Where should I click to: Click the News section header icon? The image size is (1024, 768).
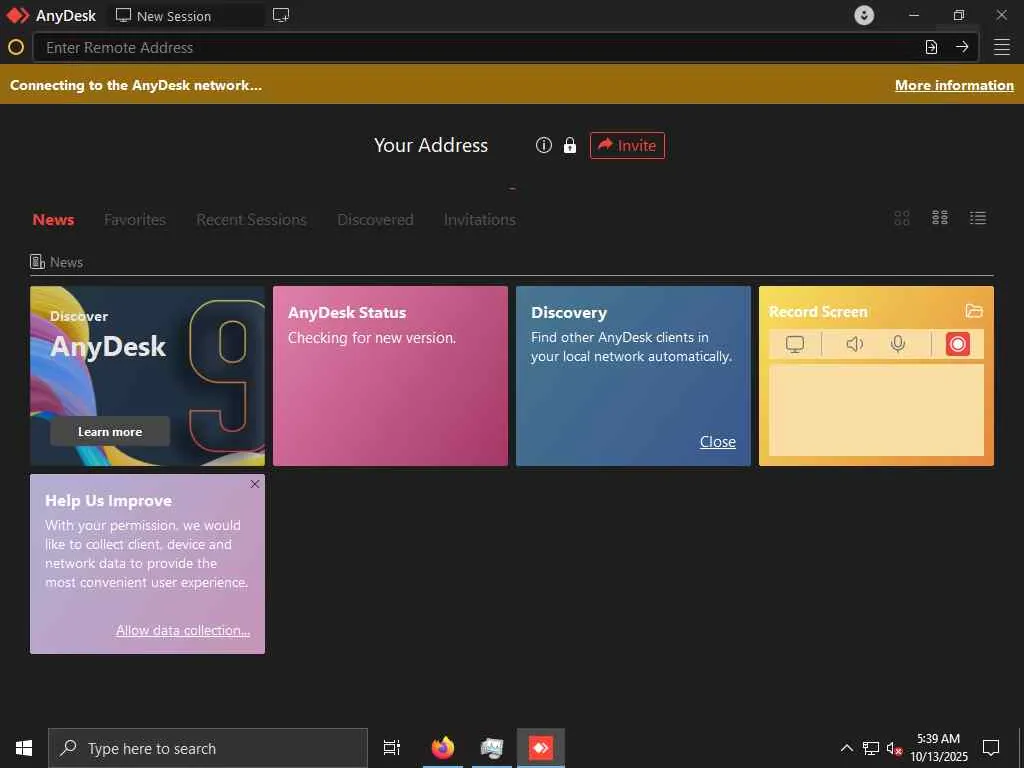37,262
